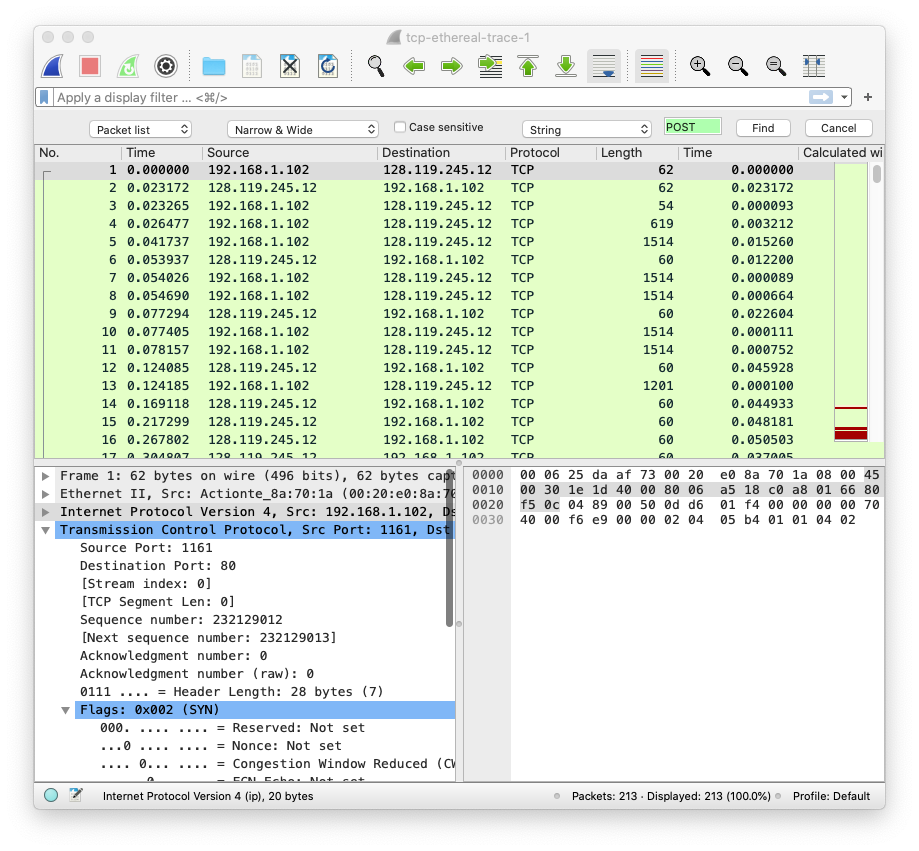Reset text to normal size icon
919x851 pixels.
(x=776, y=66)
